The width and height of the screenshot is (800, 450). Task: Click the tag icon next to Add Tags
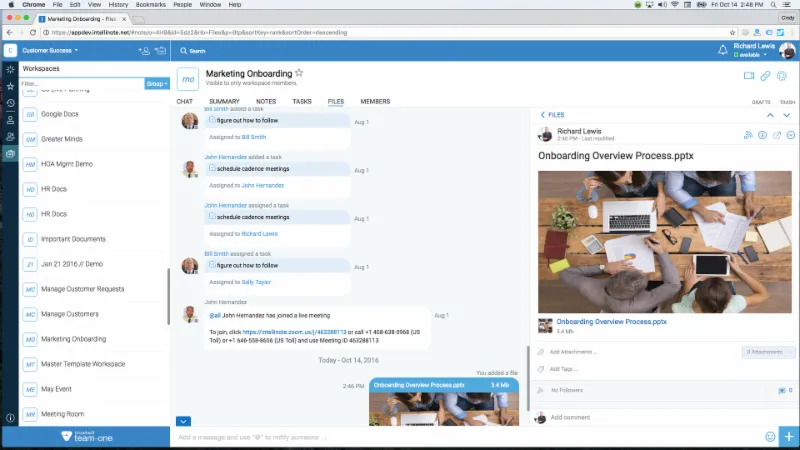(541, 369)
